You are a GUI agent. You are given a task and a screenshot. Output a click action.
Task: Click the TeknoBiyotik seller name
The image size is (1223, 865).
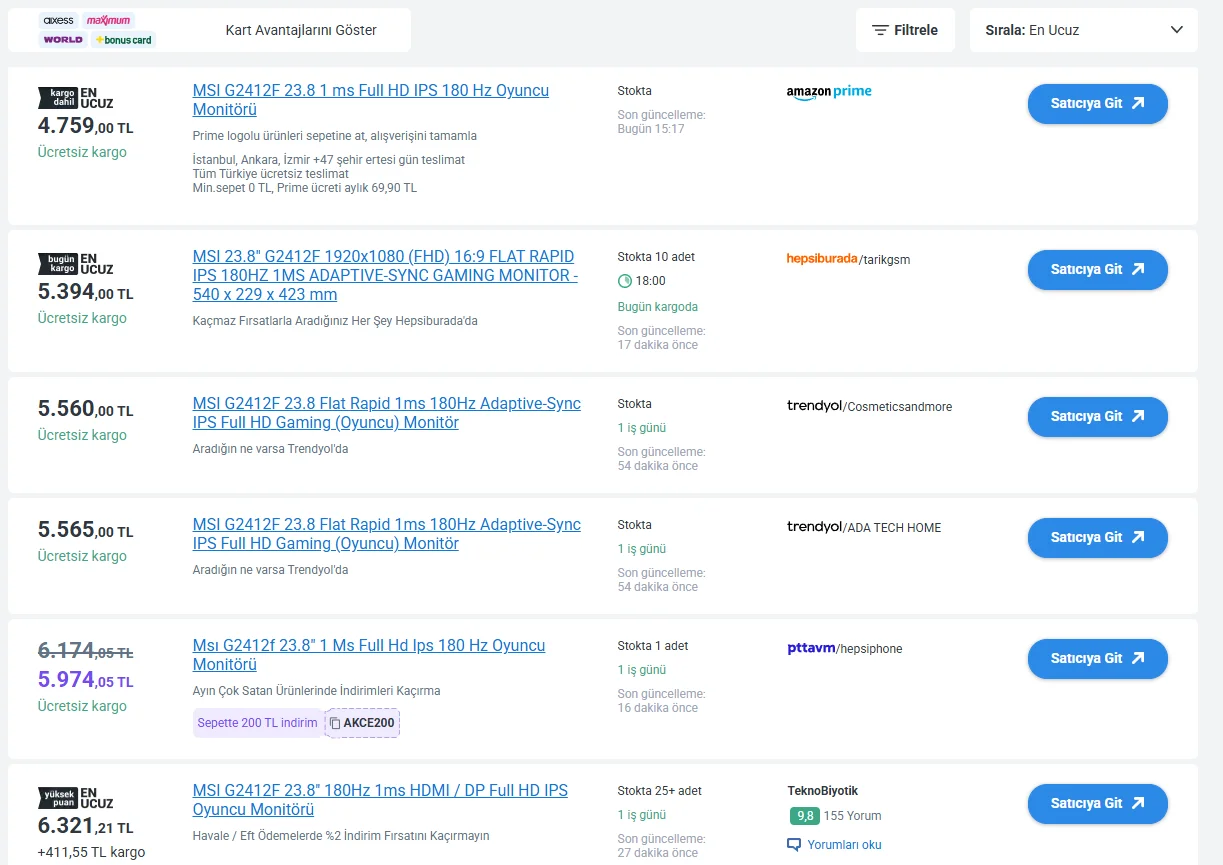coord(822,791)
